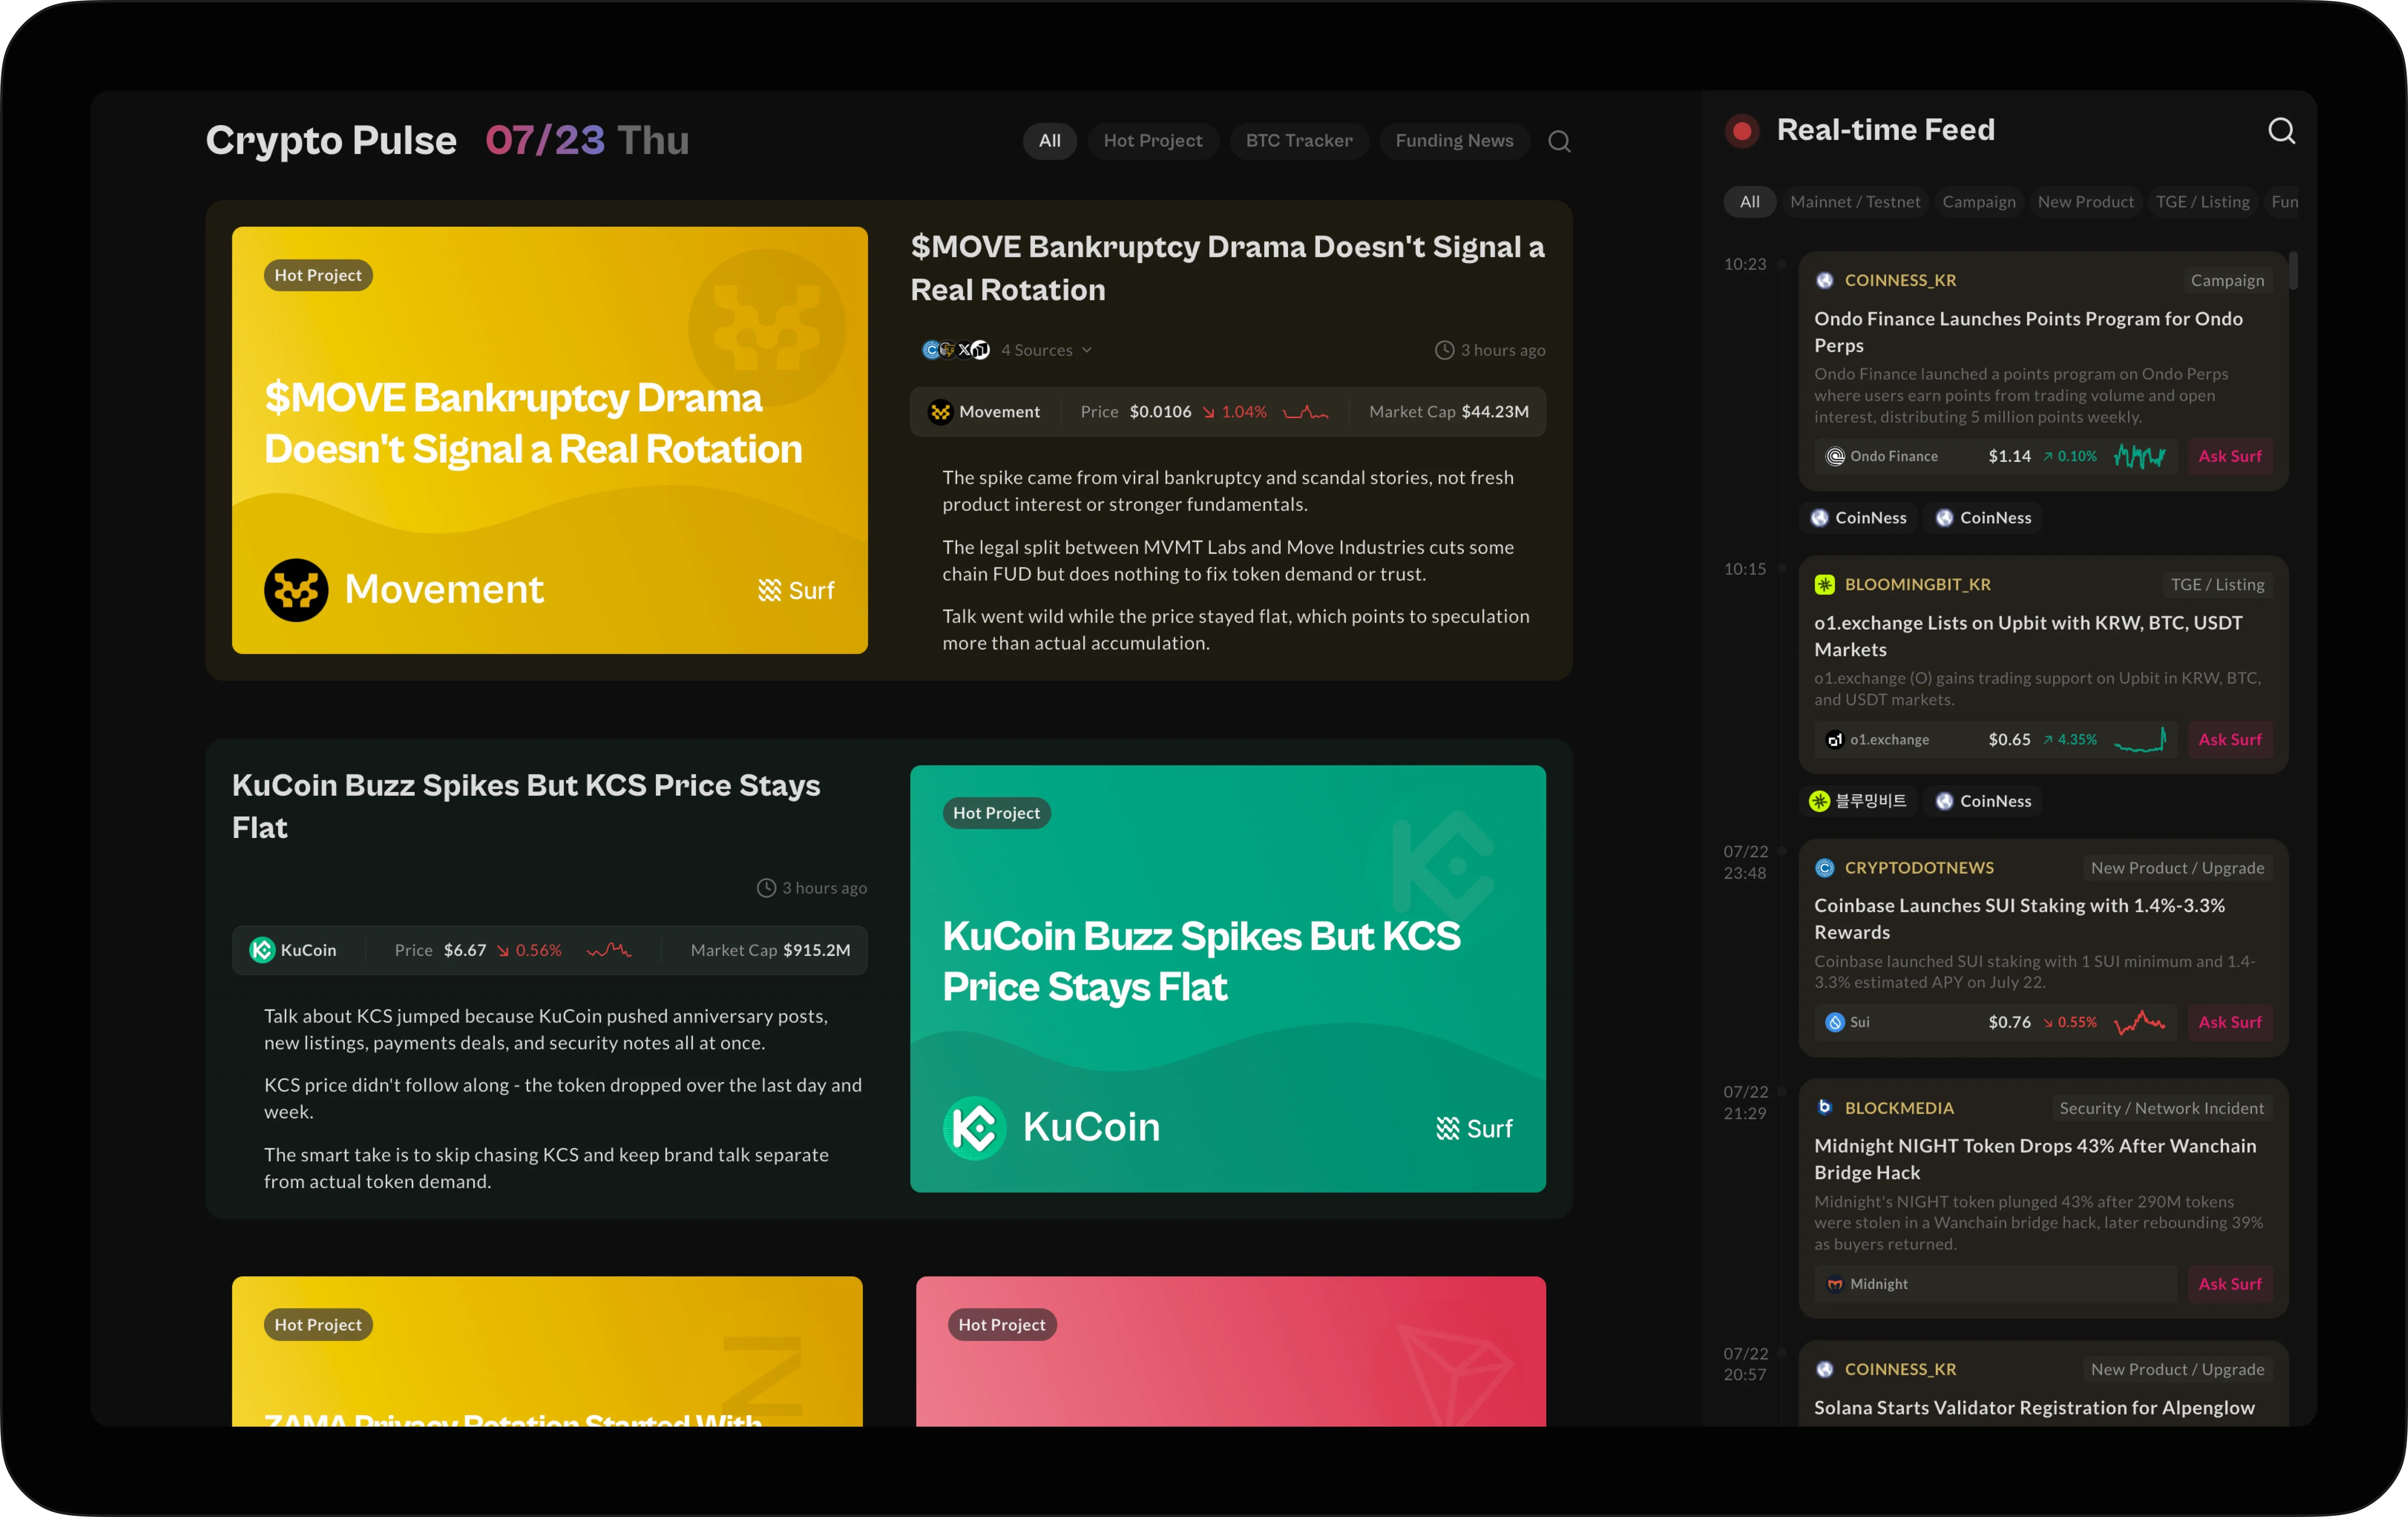
Task: Click the KuCoin price sparkline chart
Action: [609, 950]
